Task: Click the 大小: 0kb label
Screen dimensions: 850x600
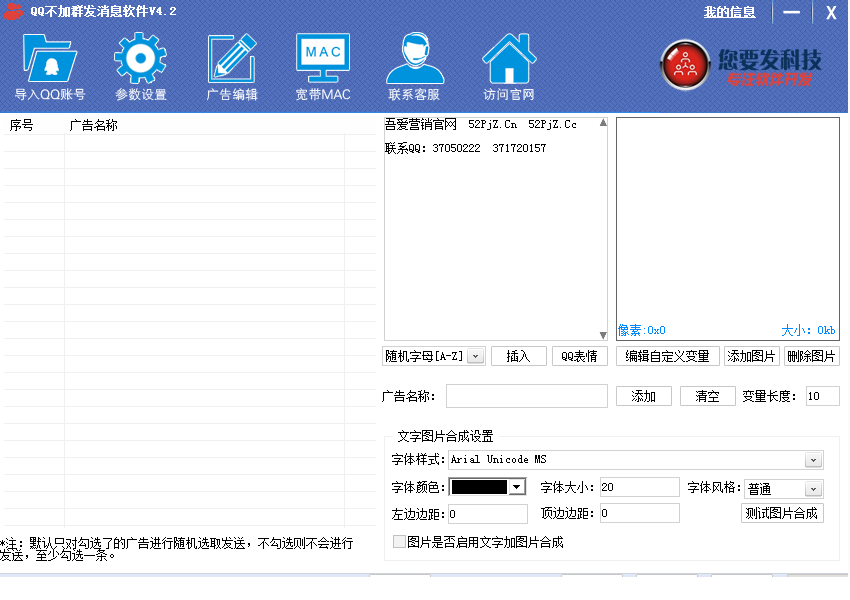Action: [x=808, y=330]
